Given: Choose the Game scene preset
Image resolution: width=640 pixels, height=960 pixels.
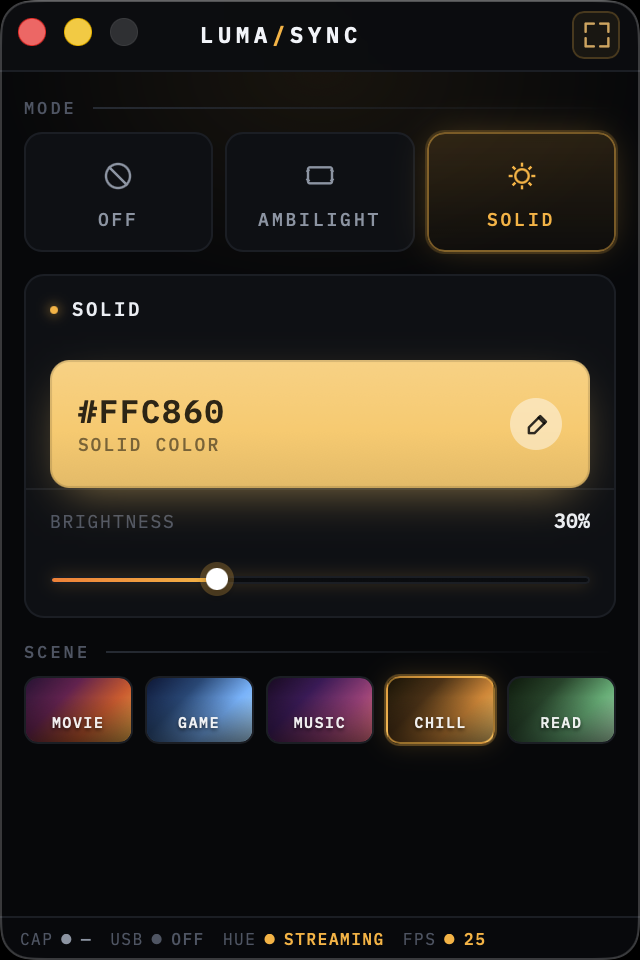Looking at the screenshot, I should click(x=199, y=710).
